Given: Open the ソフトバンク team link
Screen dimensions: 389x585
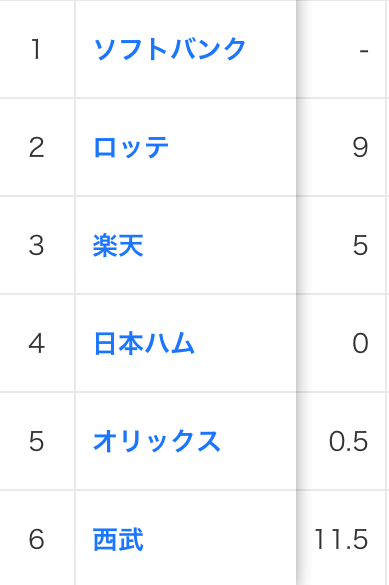Looking at the screenshot, I should [x=169, y=49].
